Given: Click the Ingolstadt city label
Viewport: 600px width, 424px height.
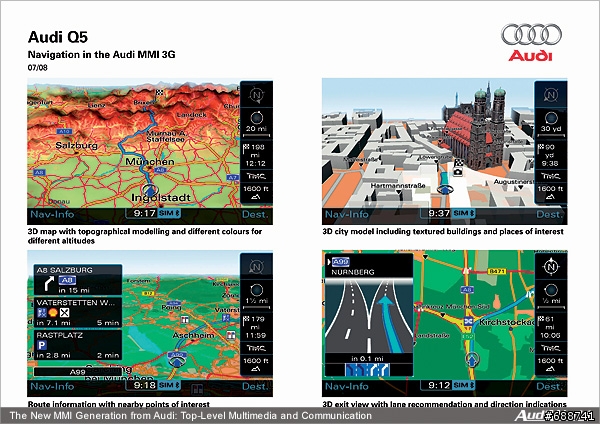Looking at the screenshot, I should (x=161, y=197).
